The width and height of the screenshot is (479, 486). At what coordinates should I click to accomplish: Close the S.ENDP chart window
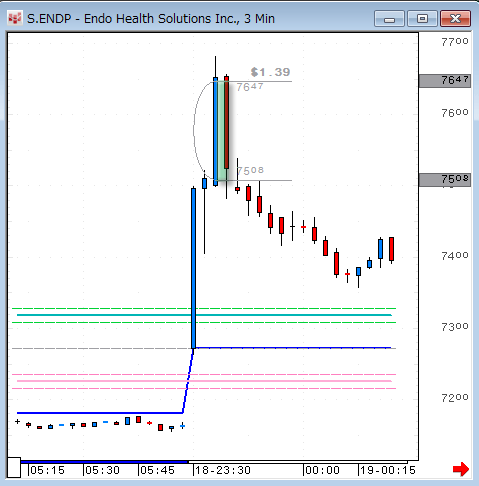[x=455, y=19]
